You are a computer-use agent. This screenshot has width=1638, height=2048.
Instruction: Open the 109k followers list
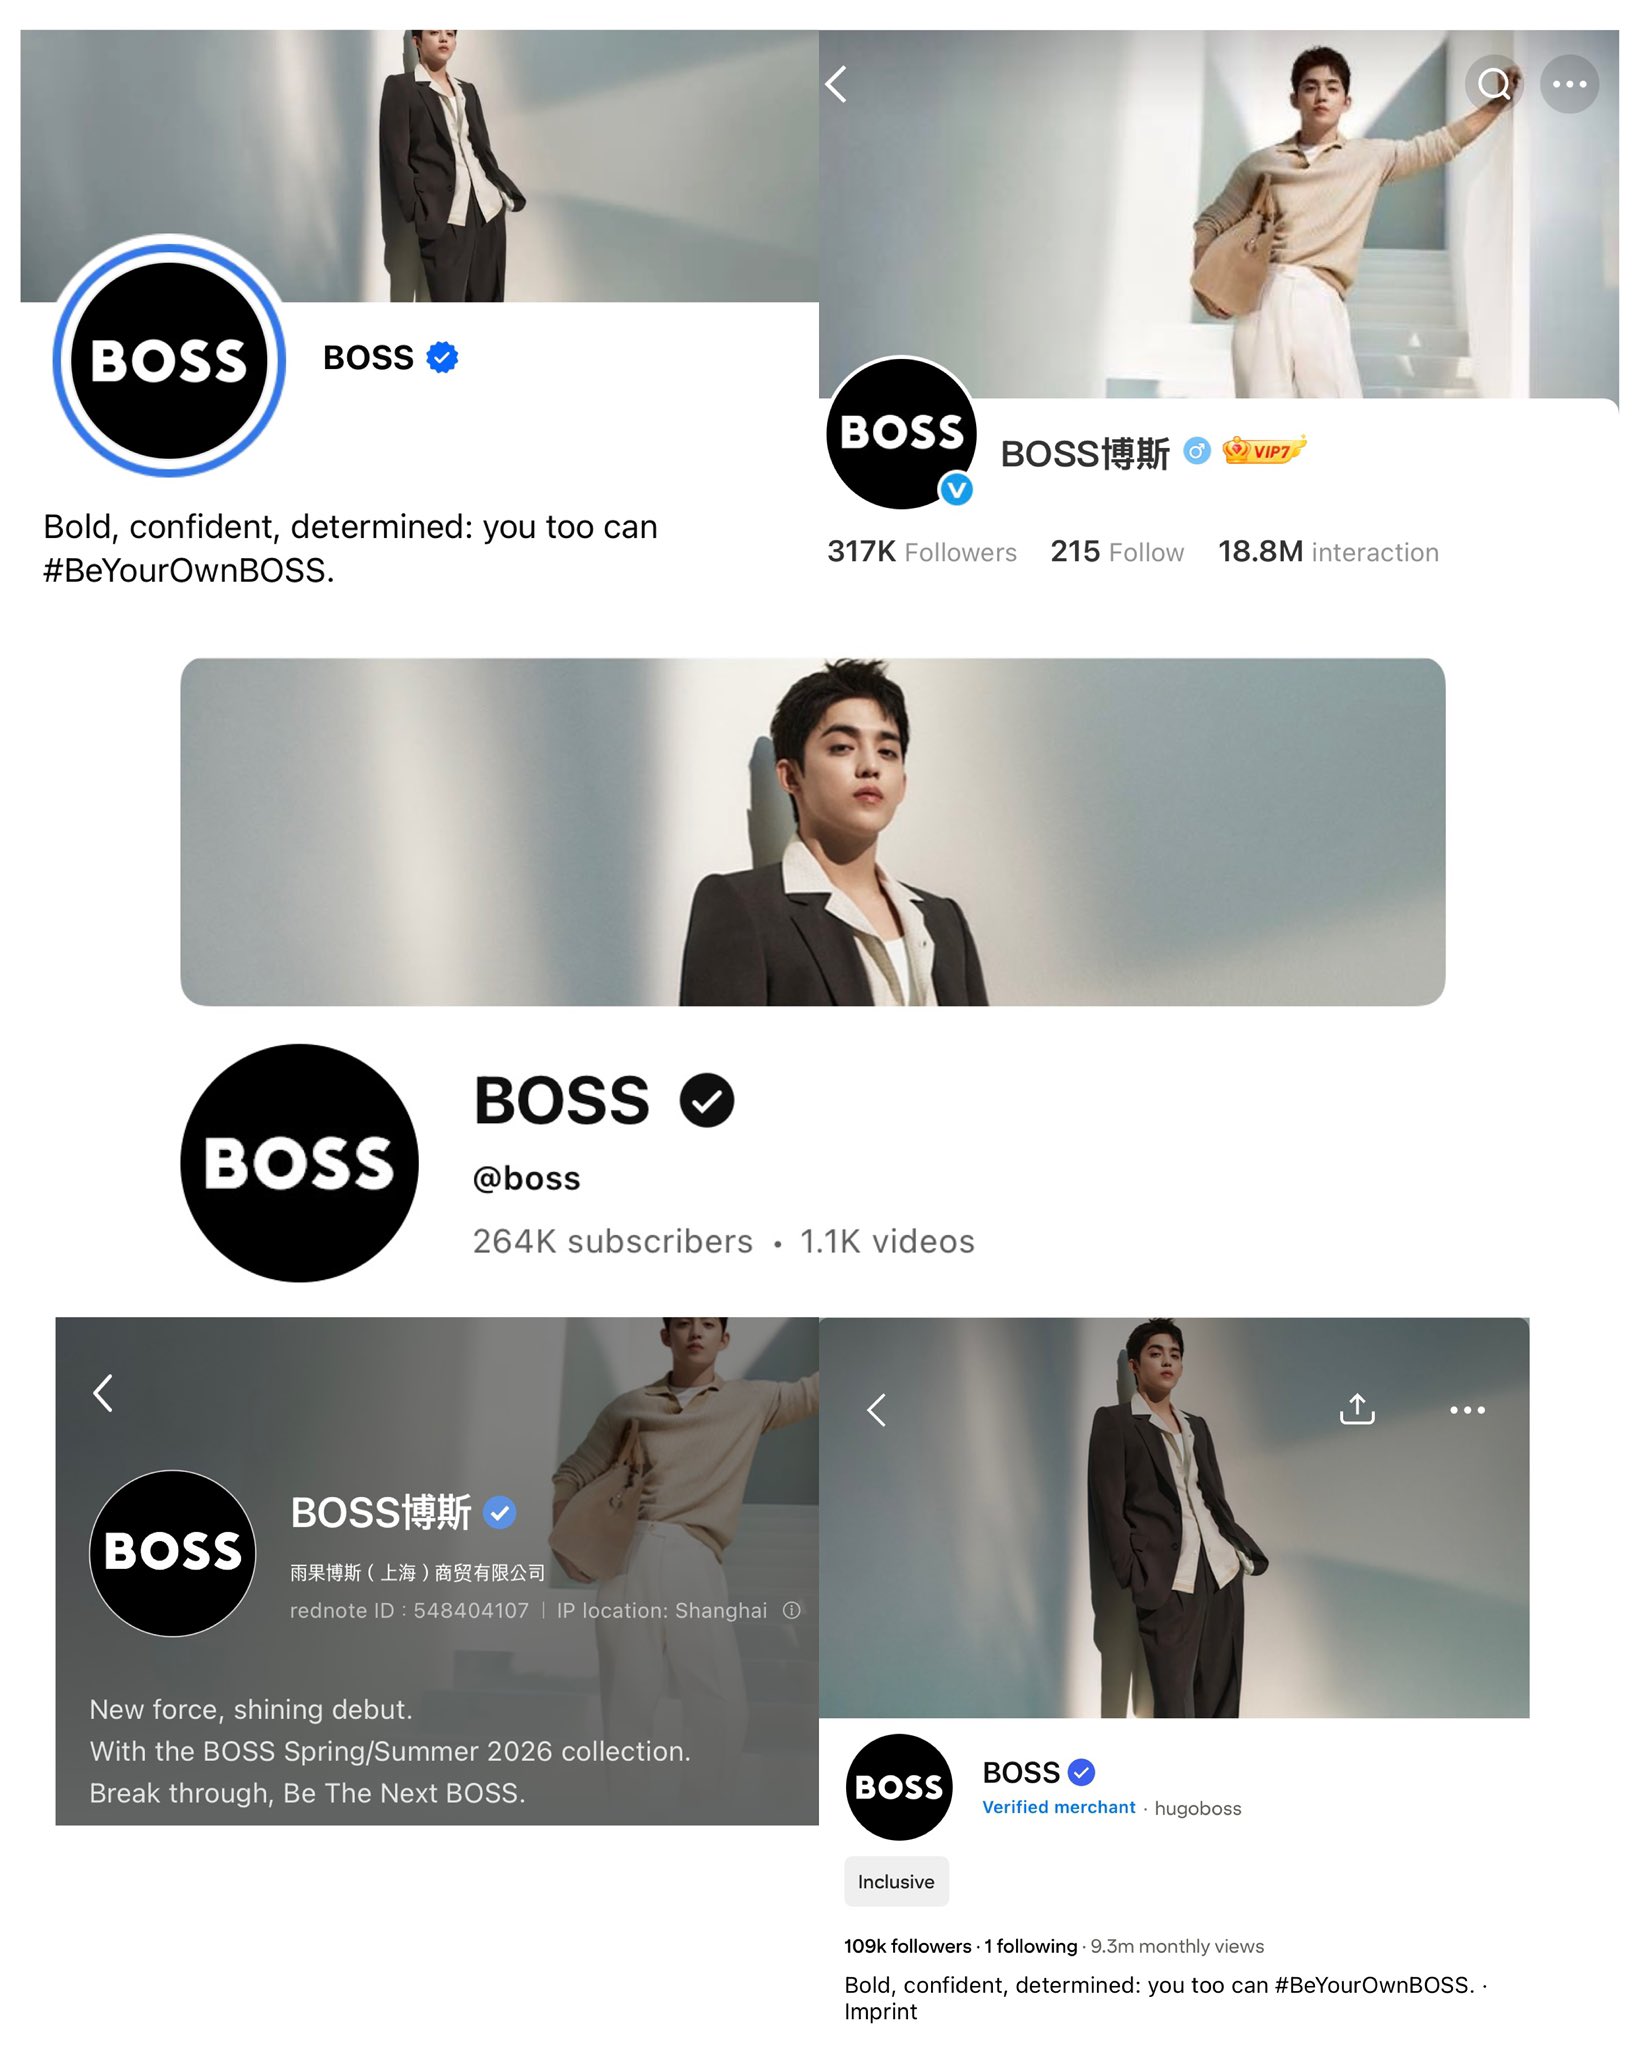[x=907, y=1946]
